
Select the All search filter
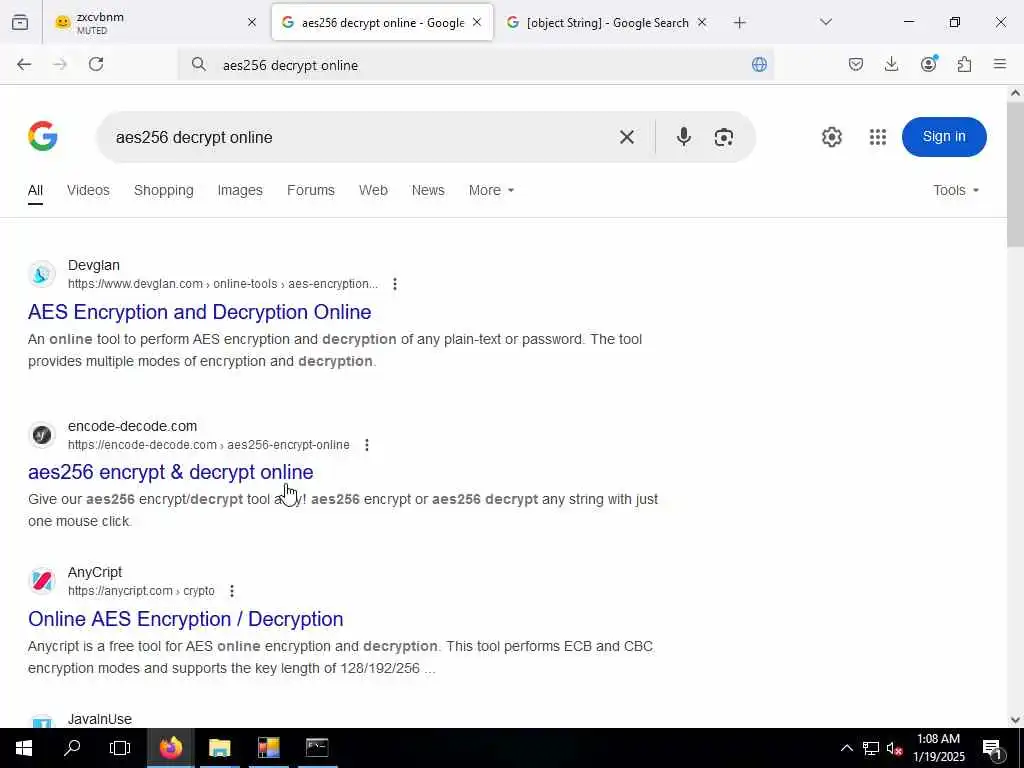pyautogui.click(x=35, y=190)
